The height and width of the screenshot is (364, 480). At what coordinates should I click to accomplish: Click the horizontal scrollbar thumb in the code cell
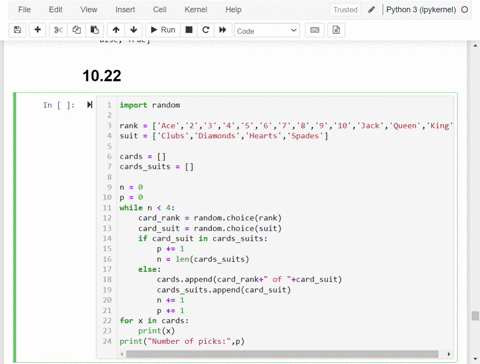[x=282, y=354]
